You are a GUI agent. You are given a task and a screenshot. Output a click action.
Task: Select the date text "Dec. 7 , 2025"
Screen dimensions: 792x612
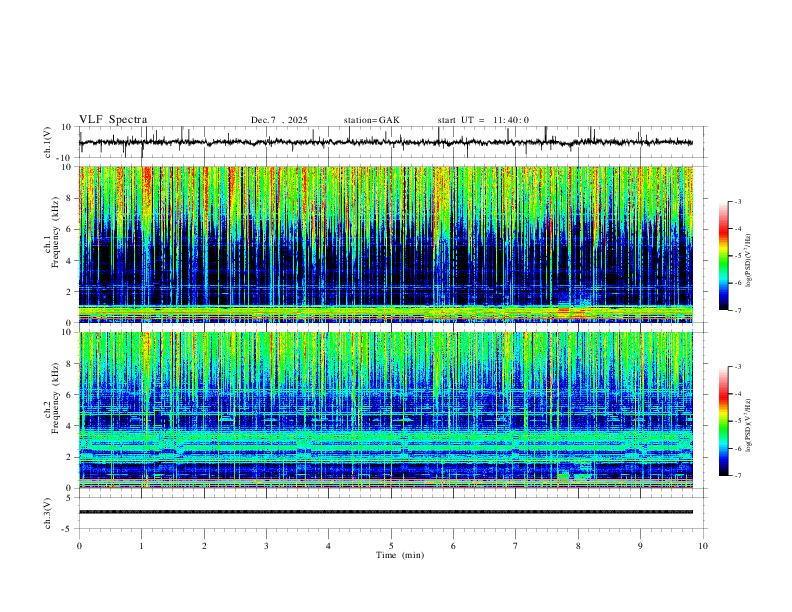click(x=279, y=120)
